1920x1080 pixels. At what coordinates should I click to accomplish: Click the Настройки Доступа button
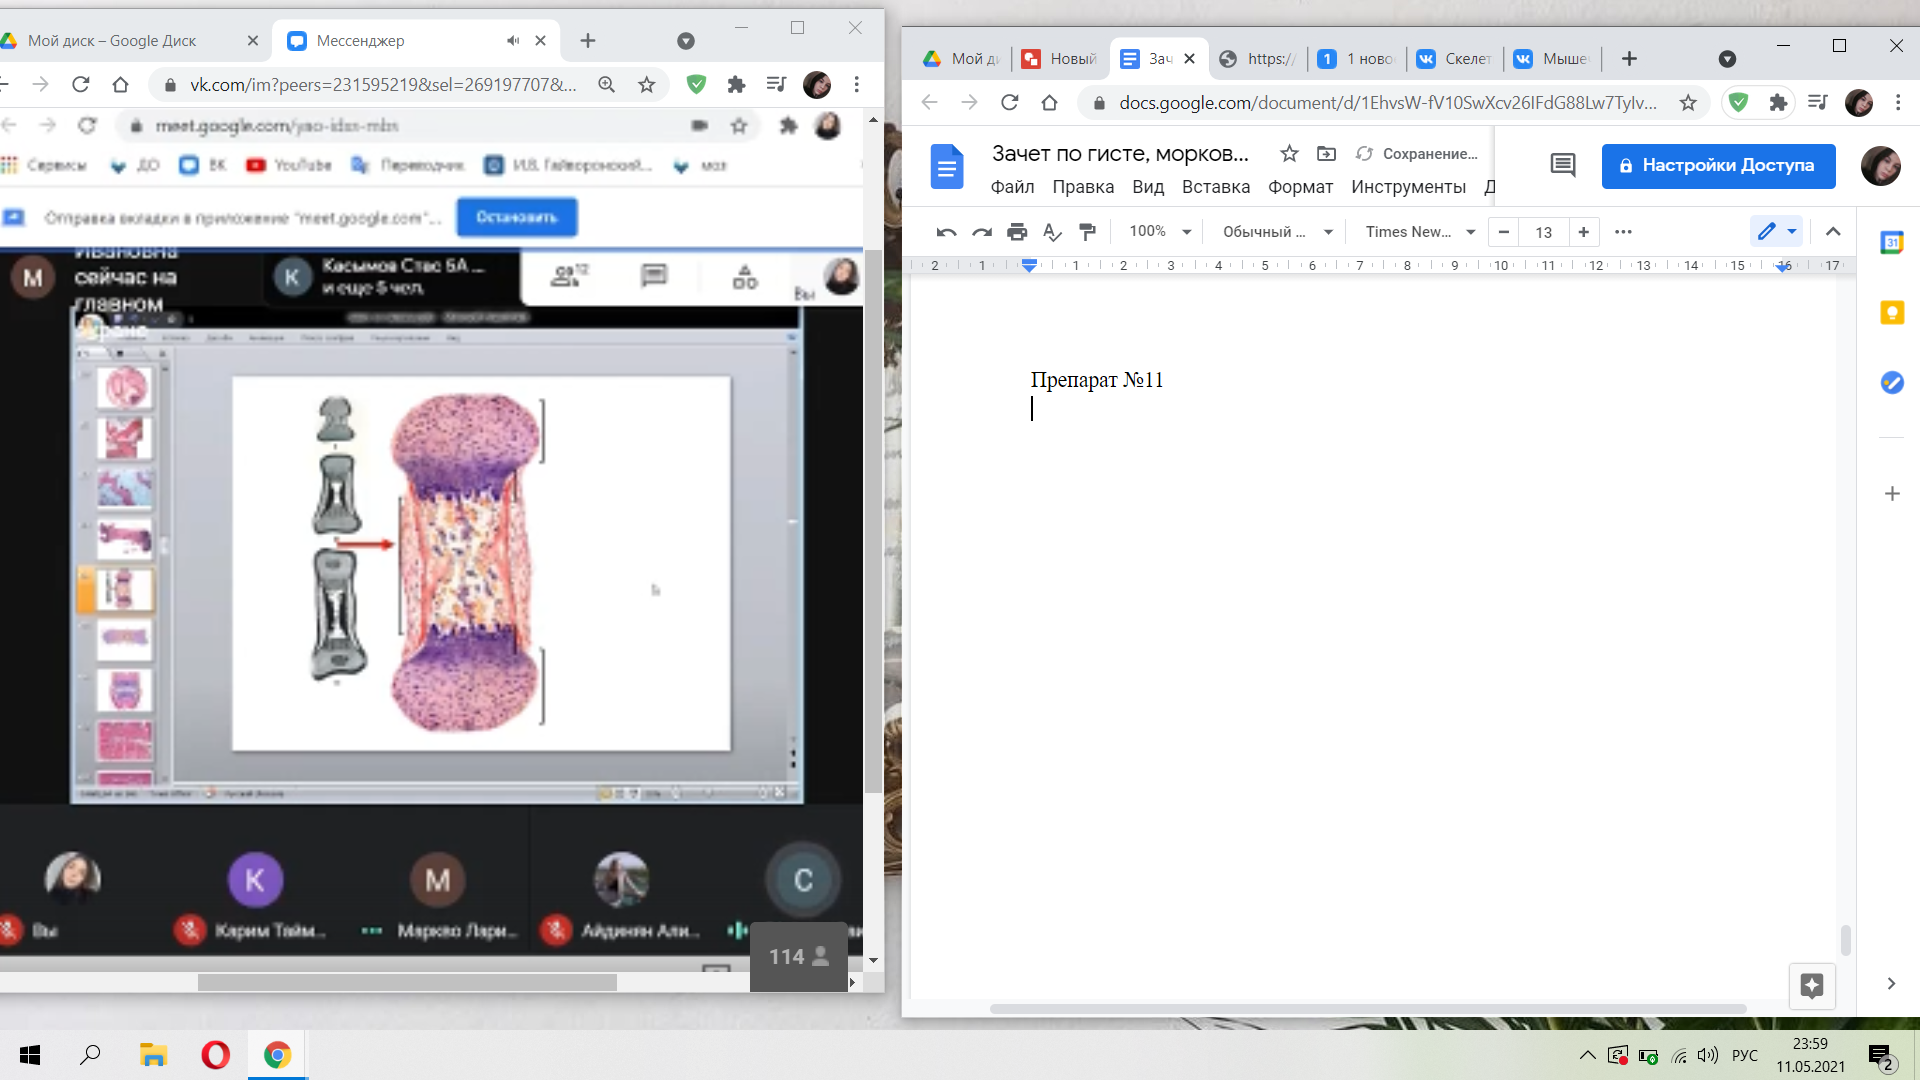click(1718, 166)
